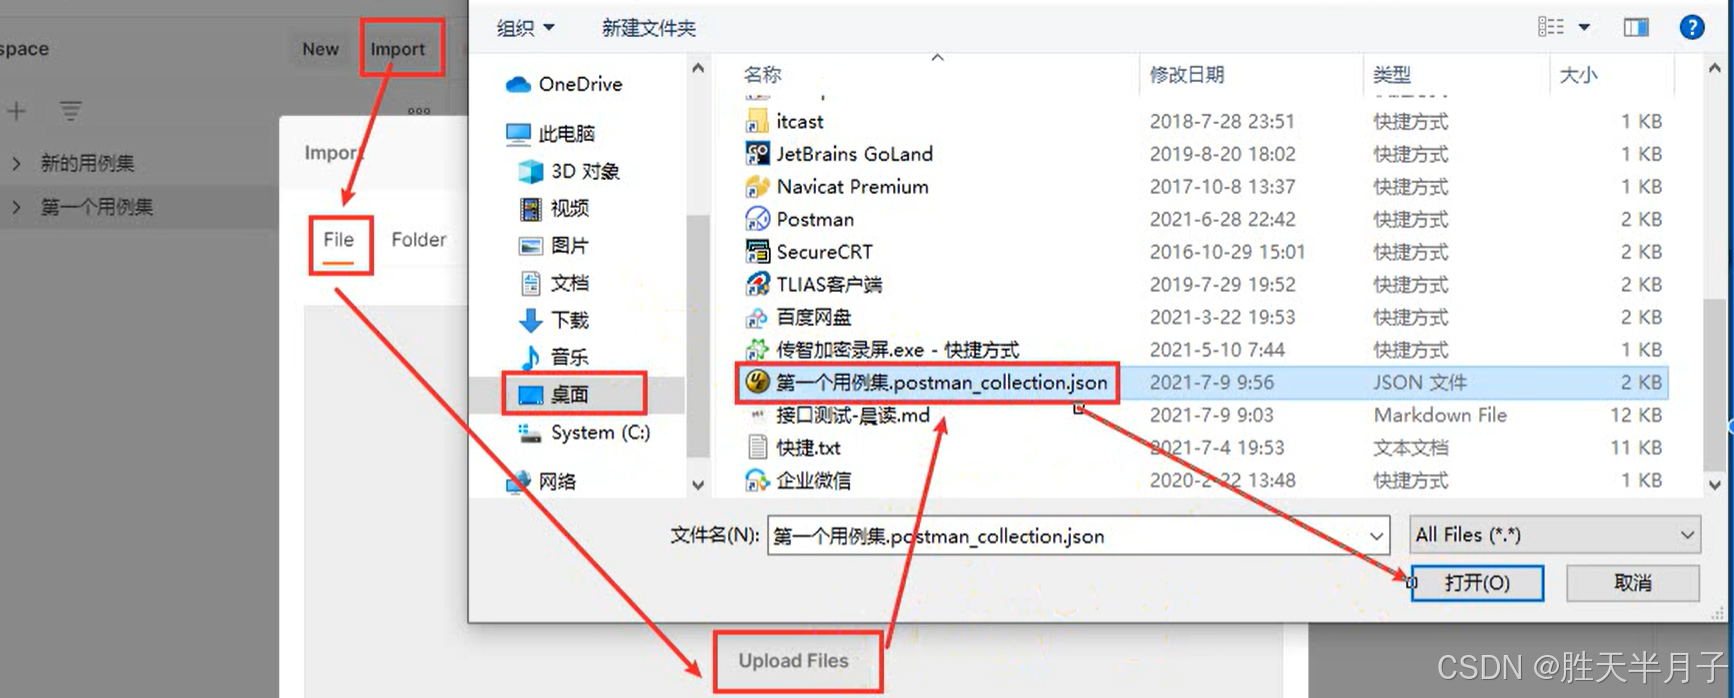The height and width of the screenshot is (698, 1734).
Task: Select the JetBrains GoLand shortcut icon
Action: click(x=757, y=153)
